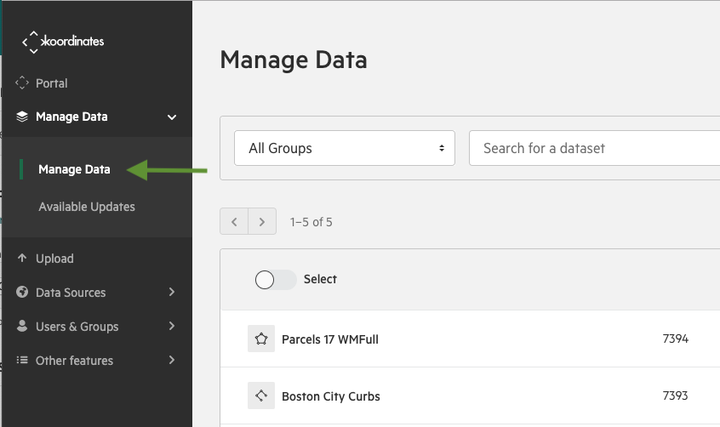Screen dimensions: 720x427
Task: Go to the previous page of datasets
Action: (x=234, y=222)
